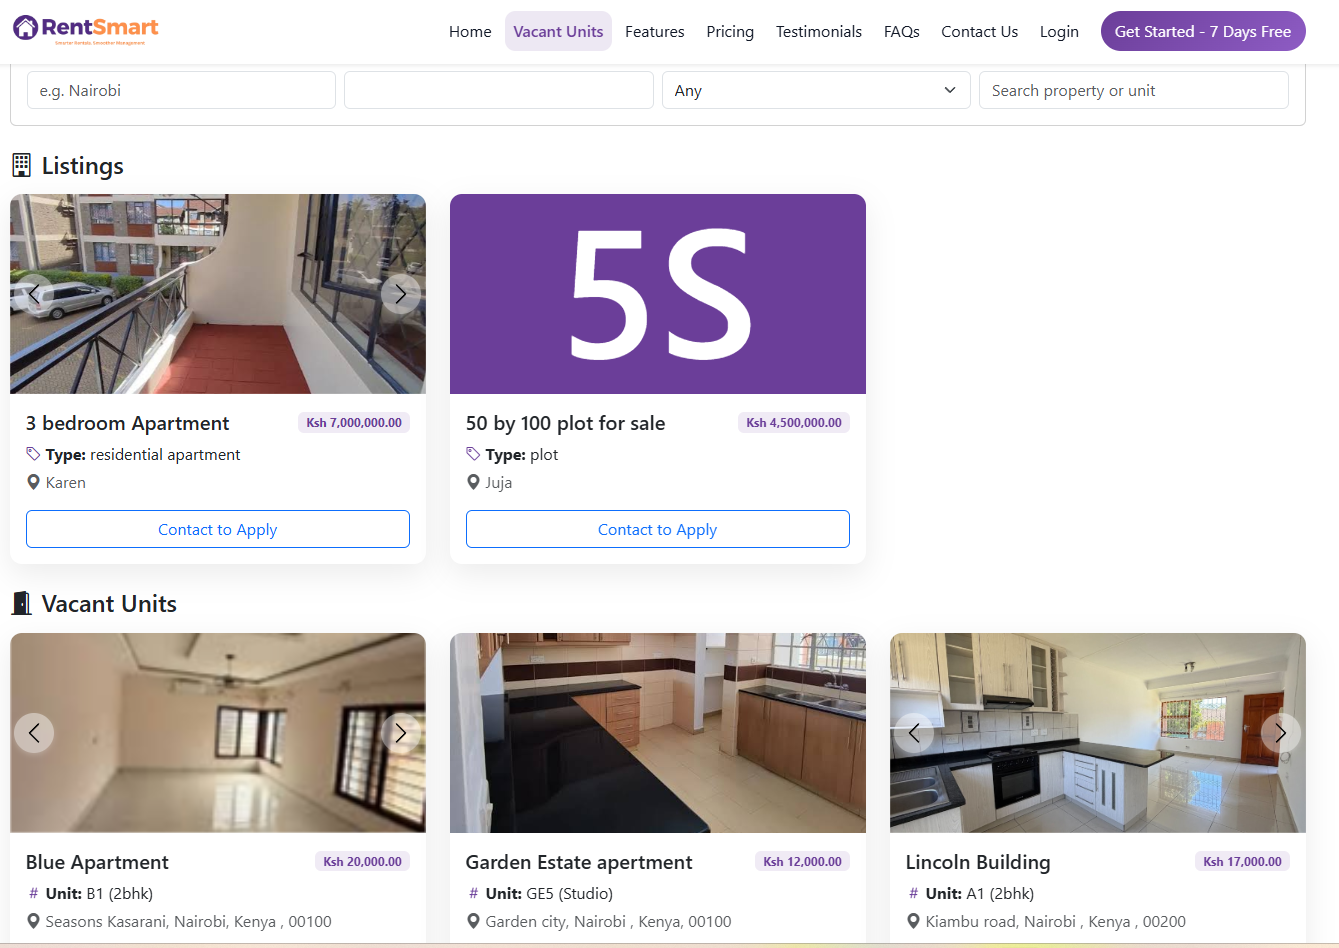Go to previous Blue Apartment image

pyautogui.click(x=34, y=733)
